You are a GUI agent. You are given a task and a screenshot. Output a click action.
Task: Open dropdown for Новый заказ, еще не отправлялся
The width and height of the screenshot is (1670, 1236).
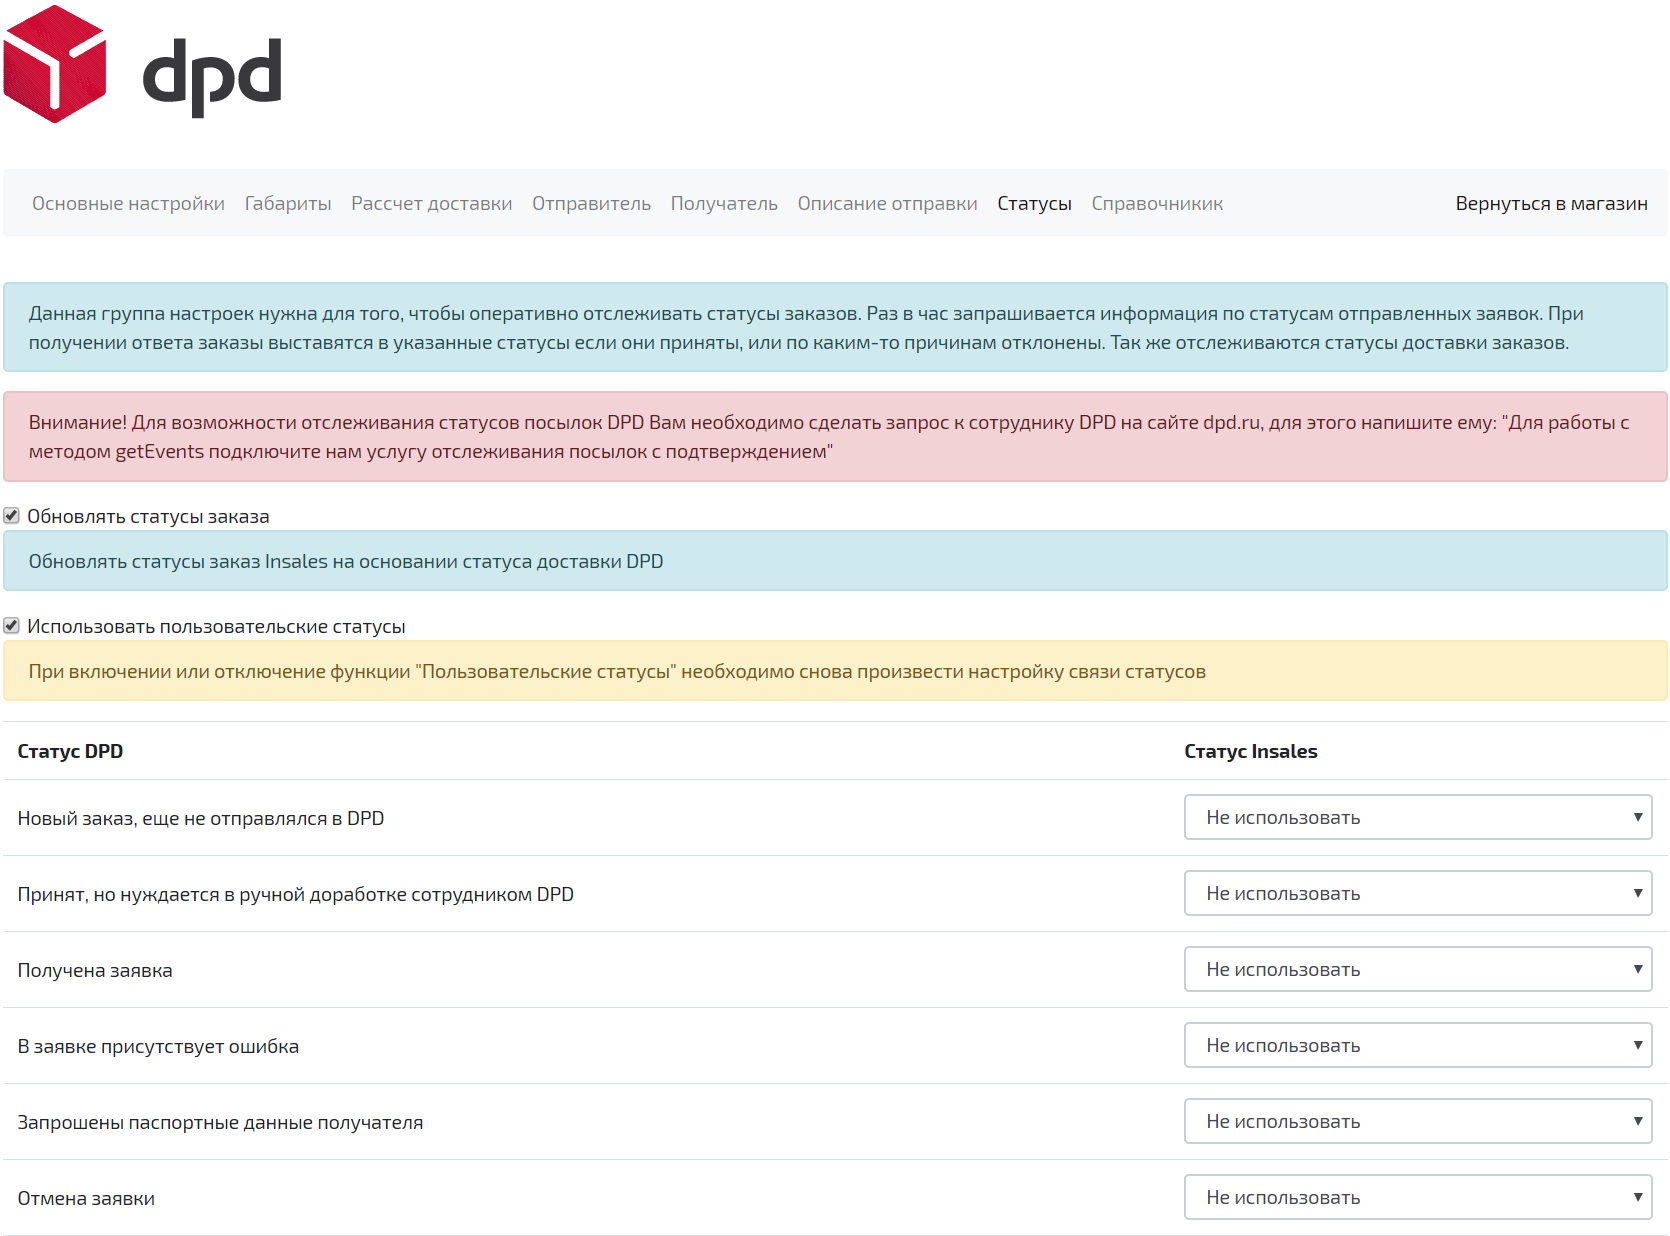[x=1418, y=817]
